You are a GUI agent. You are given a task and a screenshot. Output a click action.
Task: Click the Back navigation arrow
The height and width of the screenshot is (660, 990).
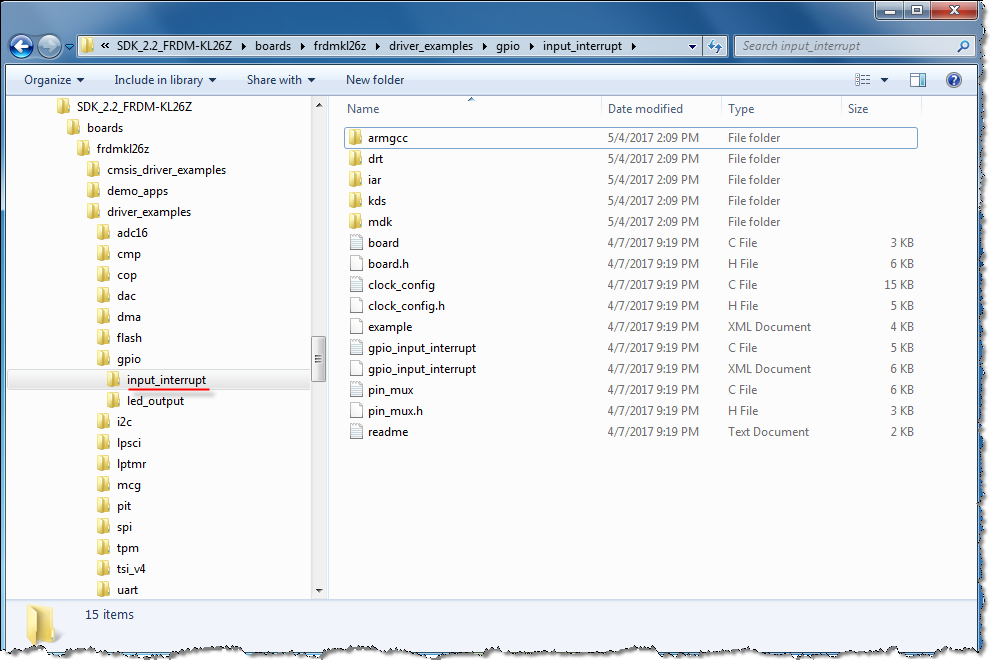(x=21, y=46)
